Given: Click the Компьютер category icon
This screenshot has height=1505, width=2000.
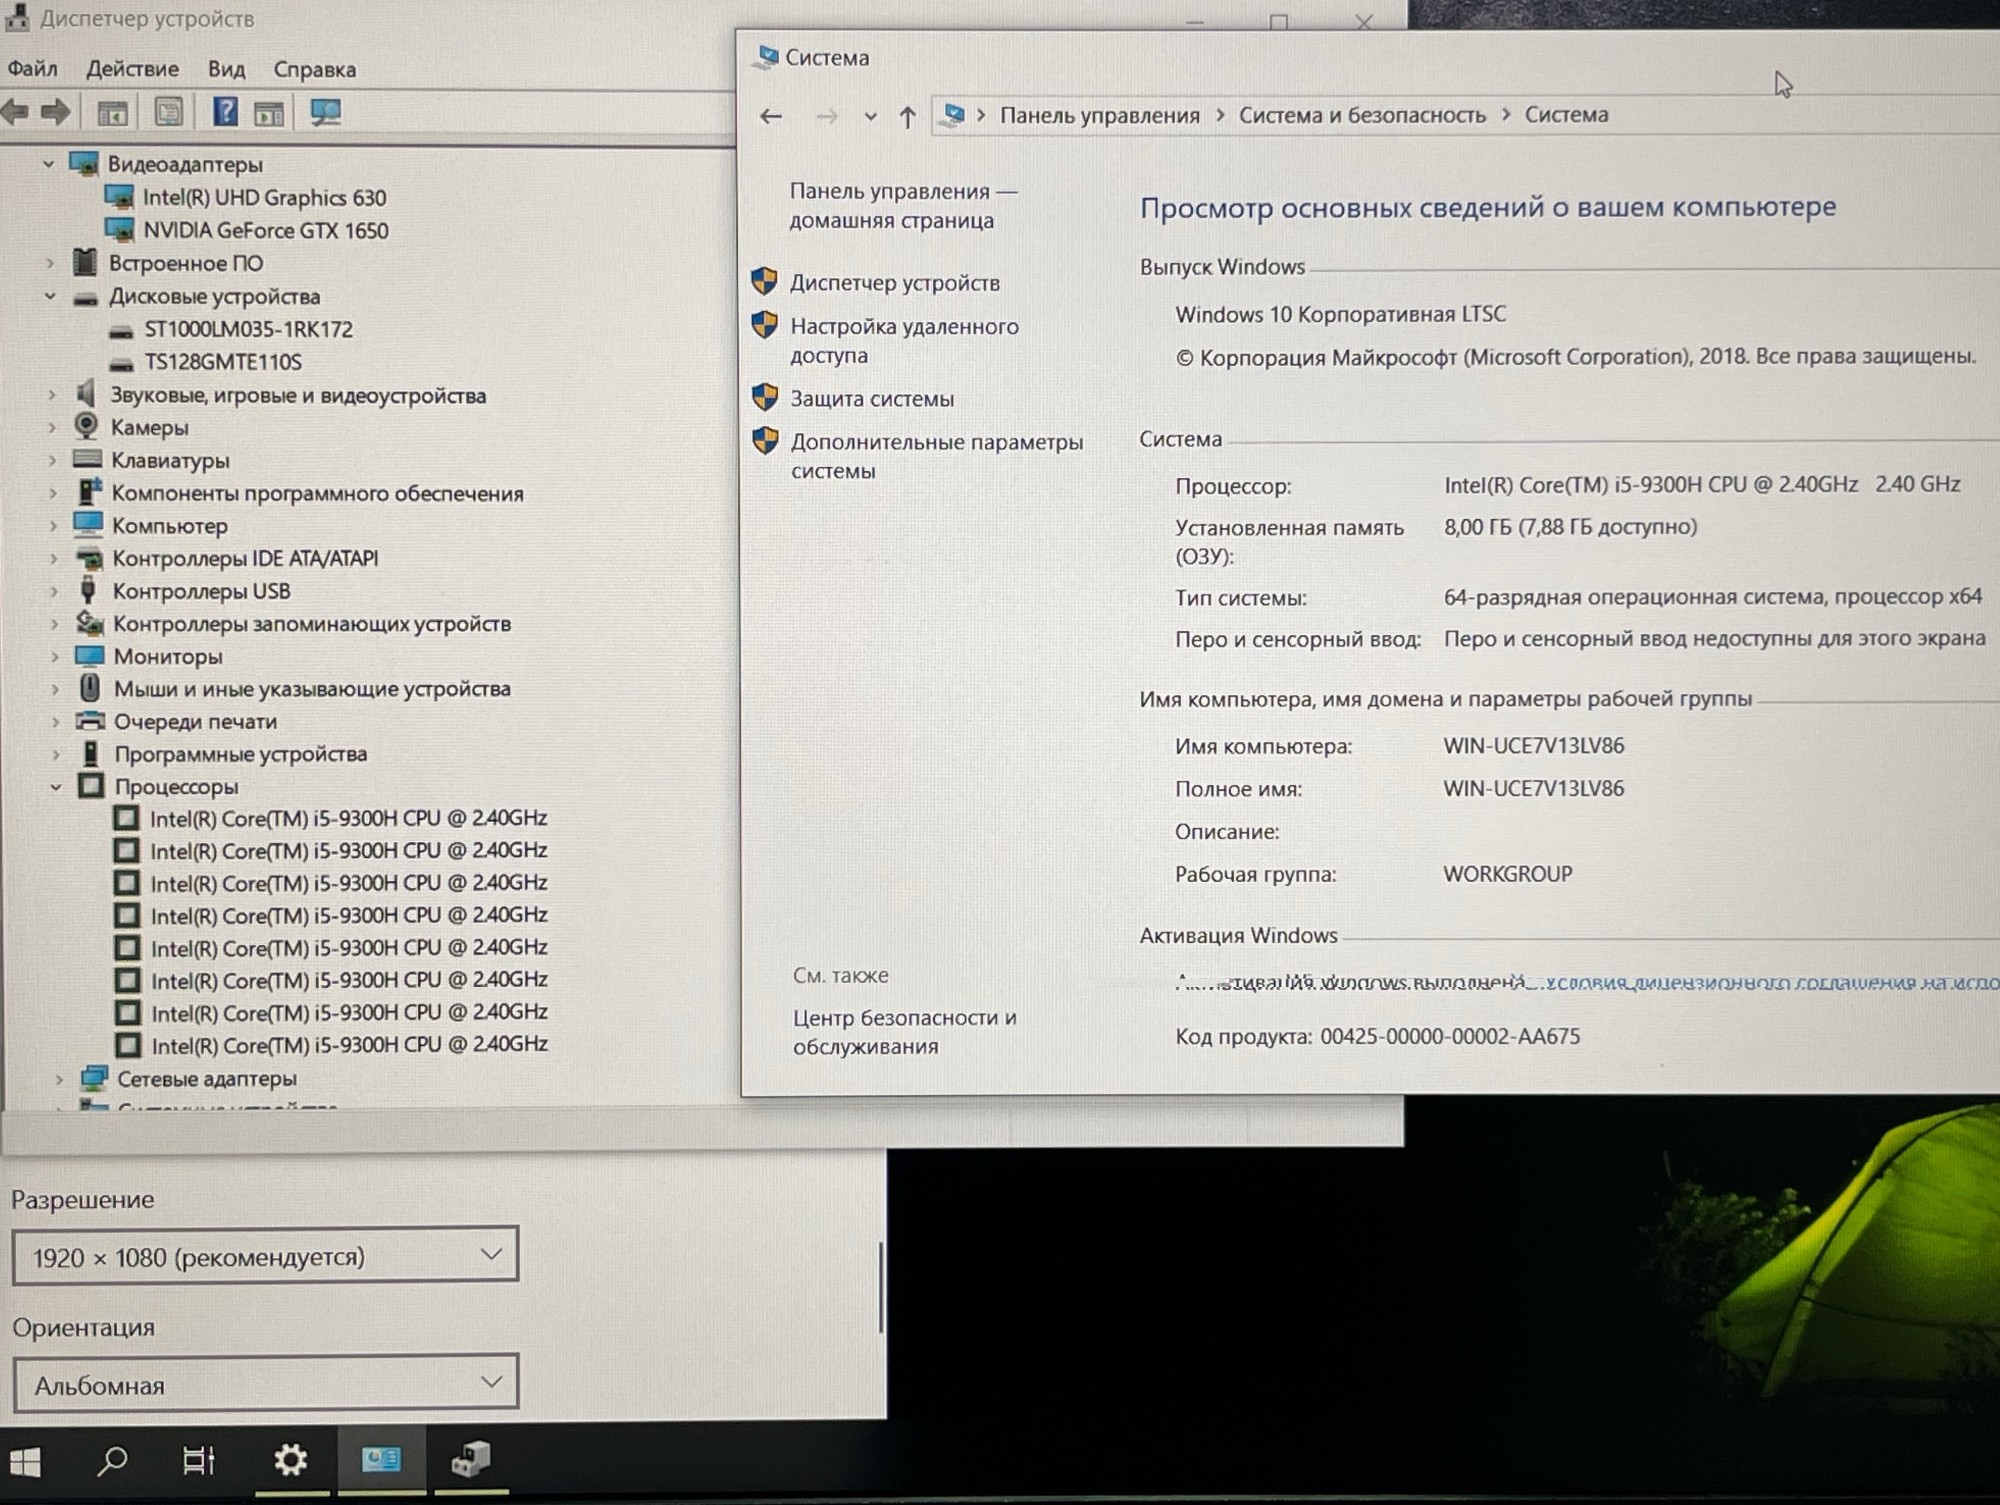Looking at the screenshot, I should click(x=88, y=525).
